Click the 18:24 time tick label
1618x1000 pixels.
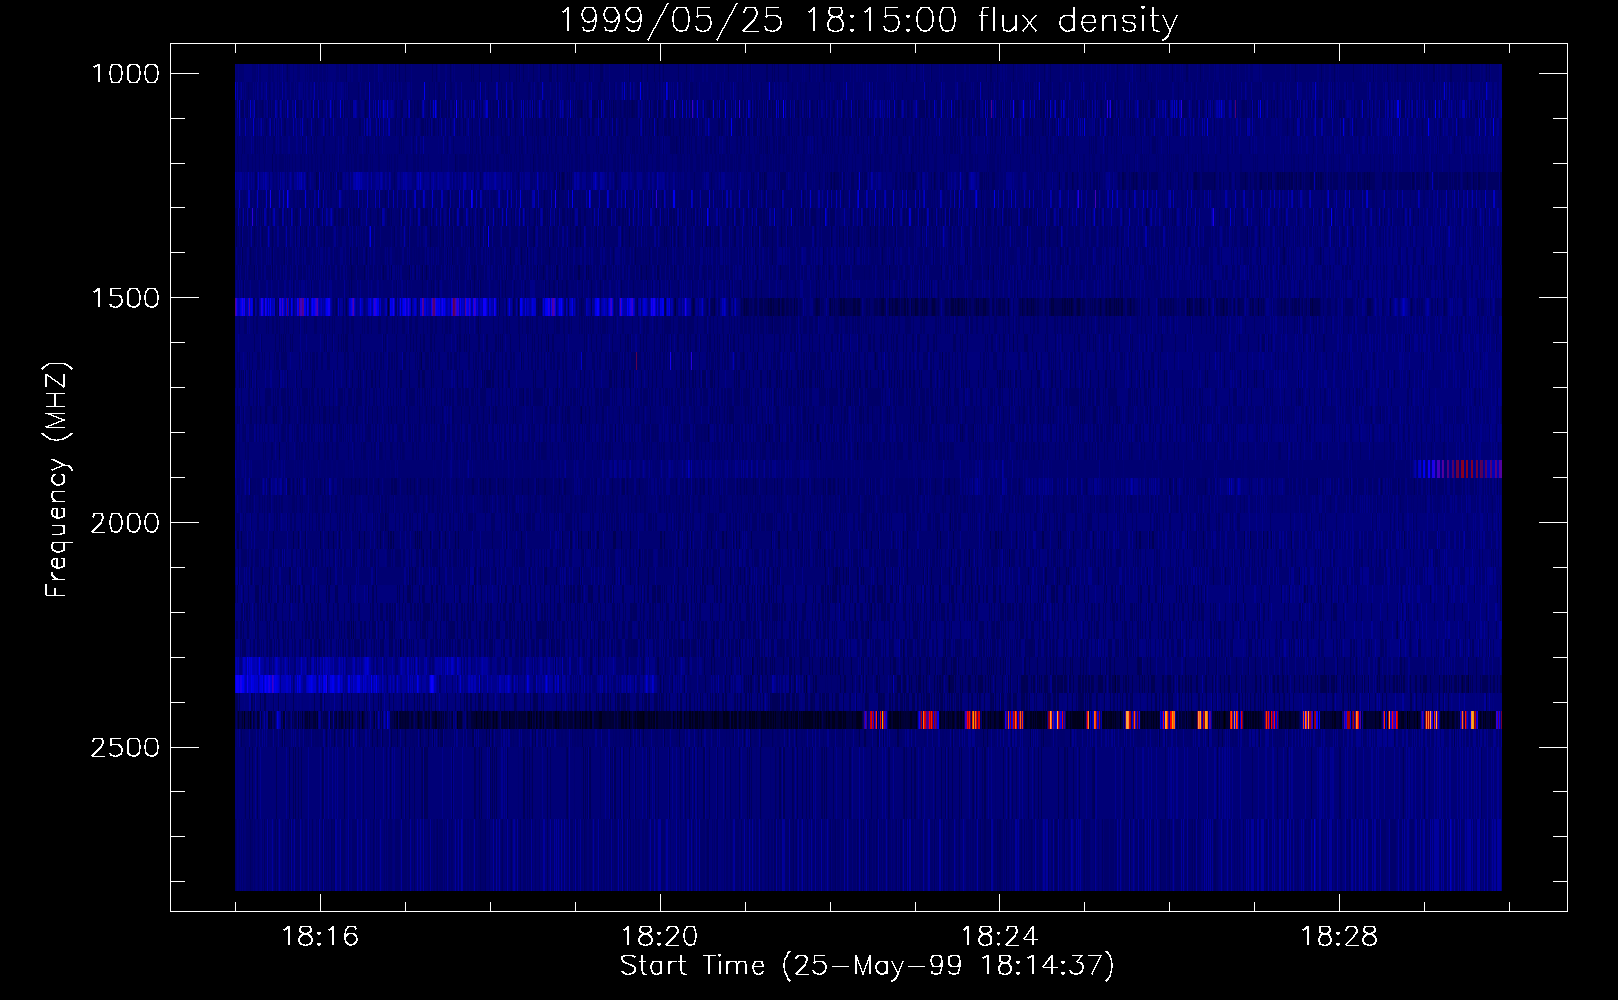point(999,937)
